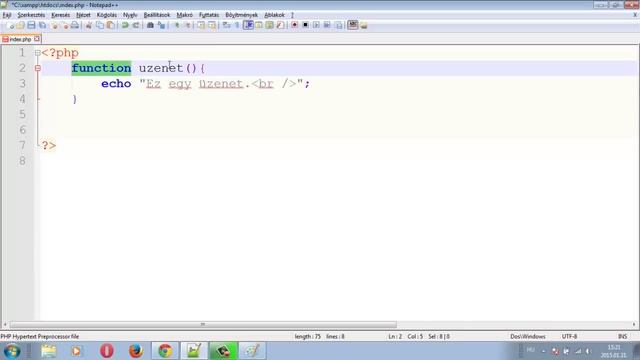
Task: Click the Copy toolbar icon
Action: [100, 25]
